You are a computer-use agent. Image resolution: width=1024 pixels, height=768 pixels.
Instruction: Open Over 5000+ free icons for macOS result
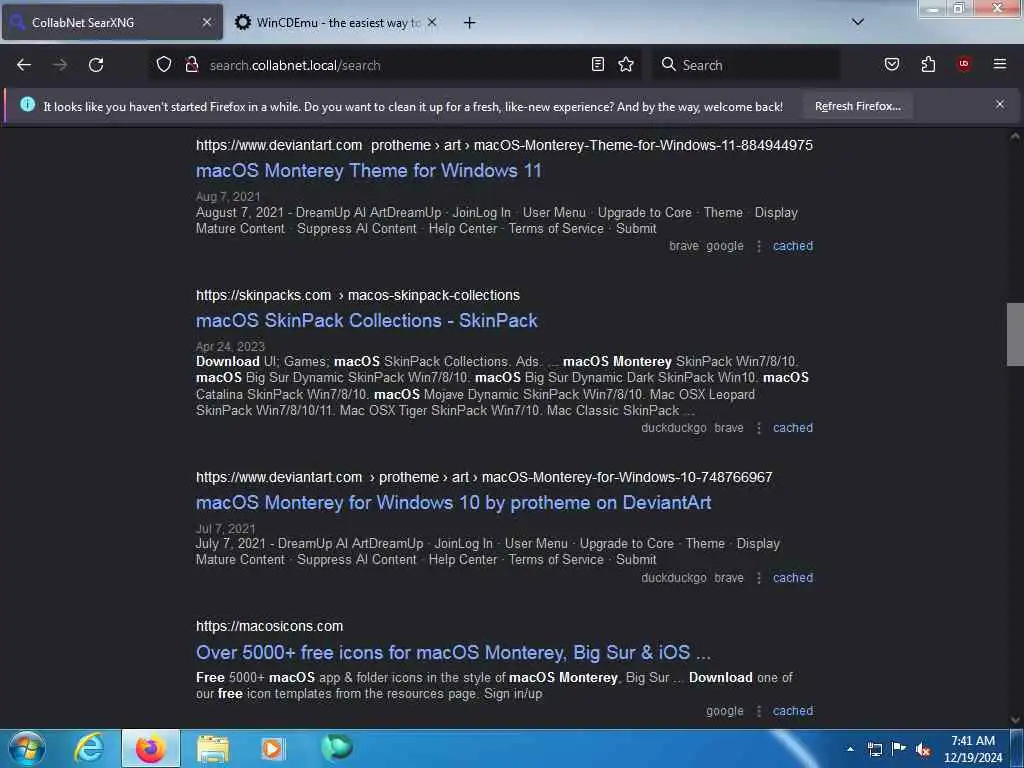[x=453, y=652]
